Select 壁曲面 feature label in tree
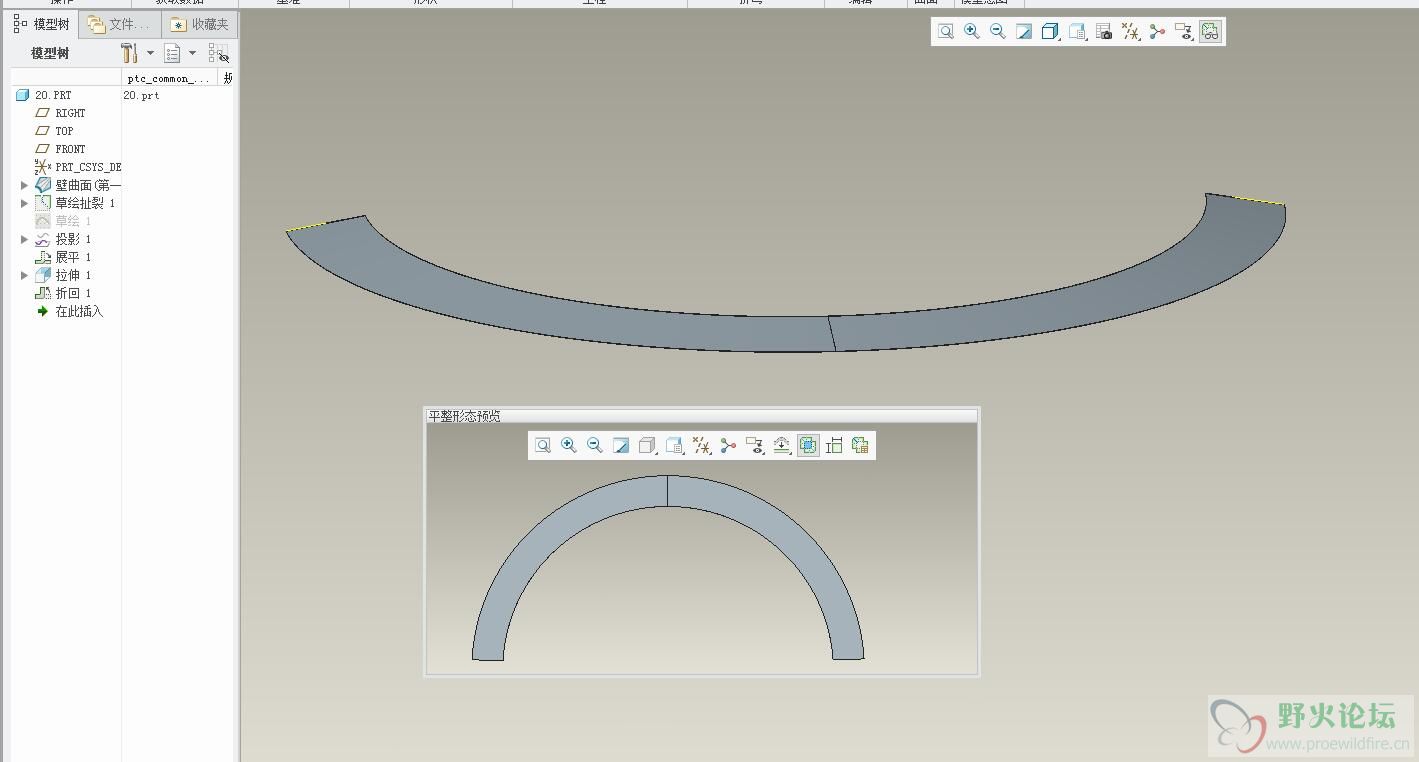 (88, 185)
